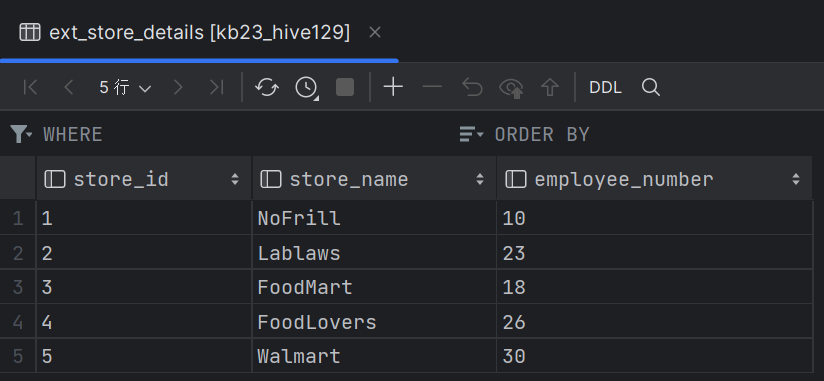Open auto-refresh interval clock icon

pos(306,87)
